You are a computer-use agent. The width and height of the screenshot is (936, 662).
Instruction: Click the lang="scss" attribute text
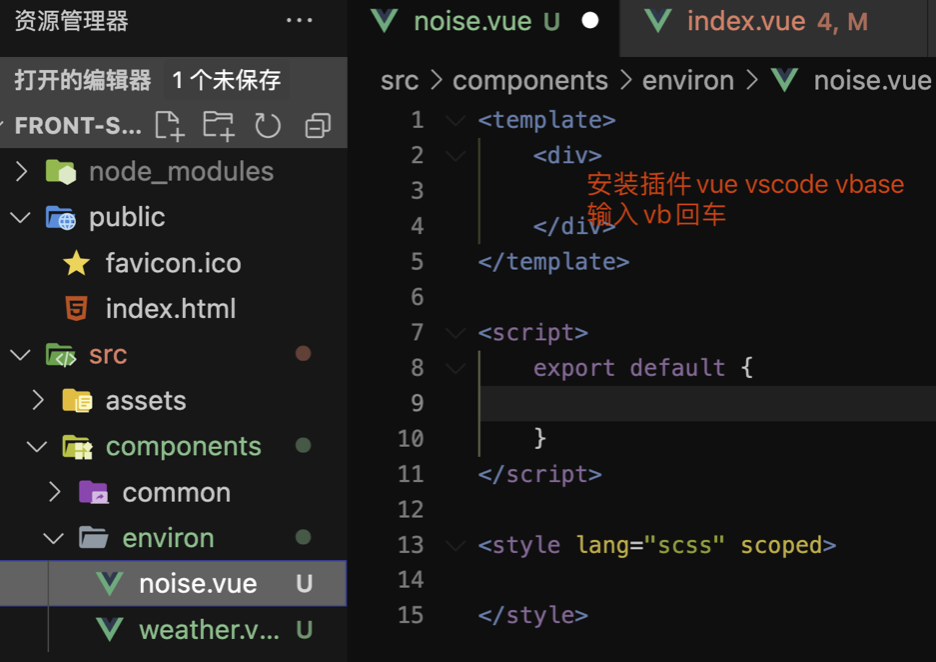pyautogui.click(x=651, y=545)
